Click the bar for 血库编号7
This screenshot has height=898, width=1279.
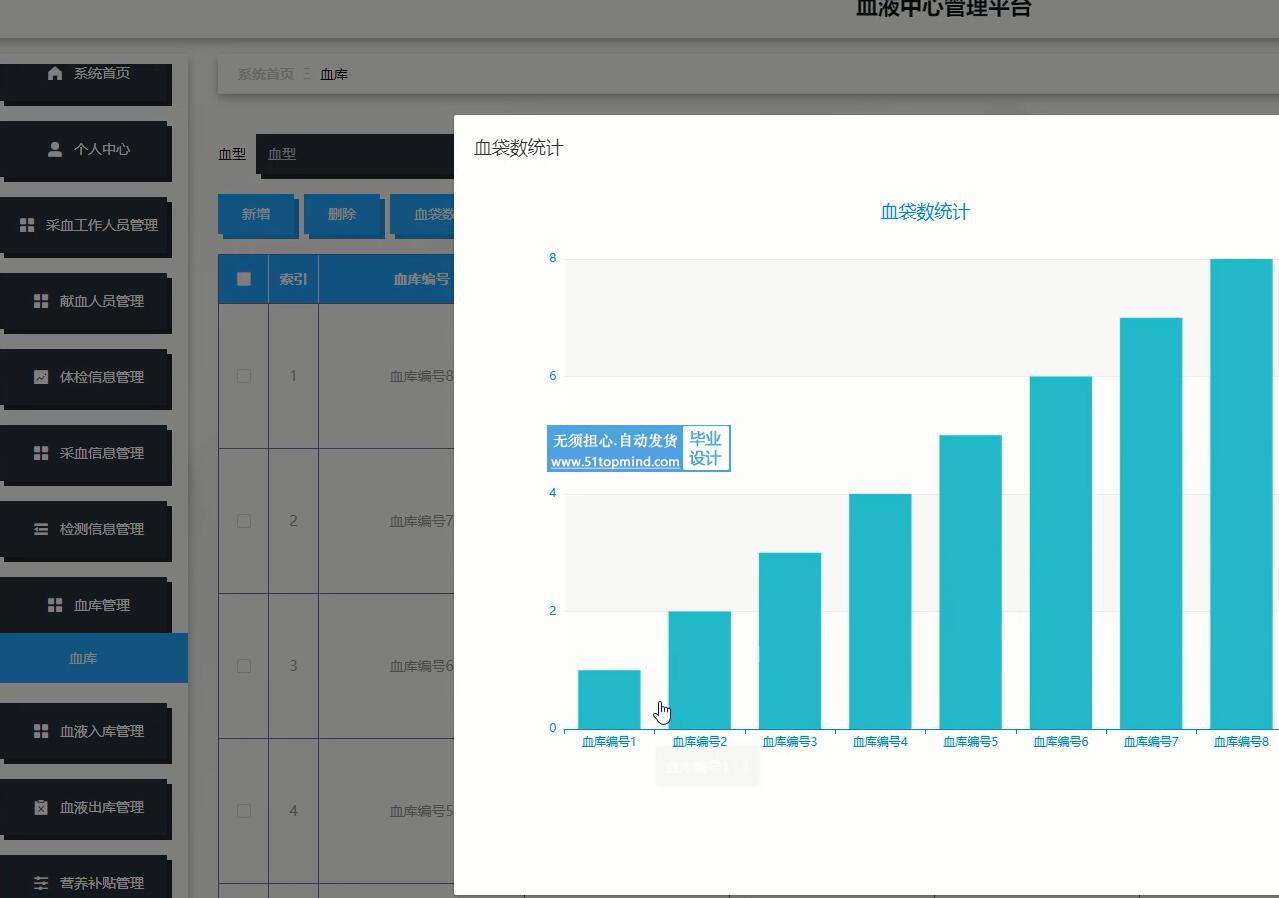tap(1151, 523)
